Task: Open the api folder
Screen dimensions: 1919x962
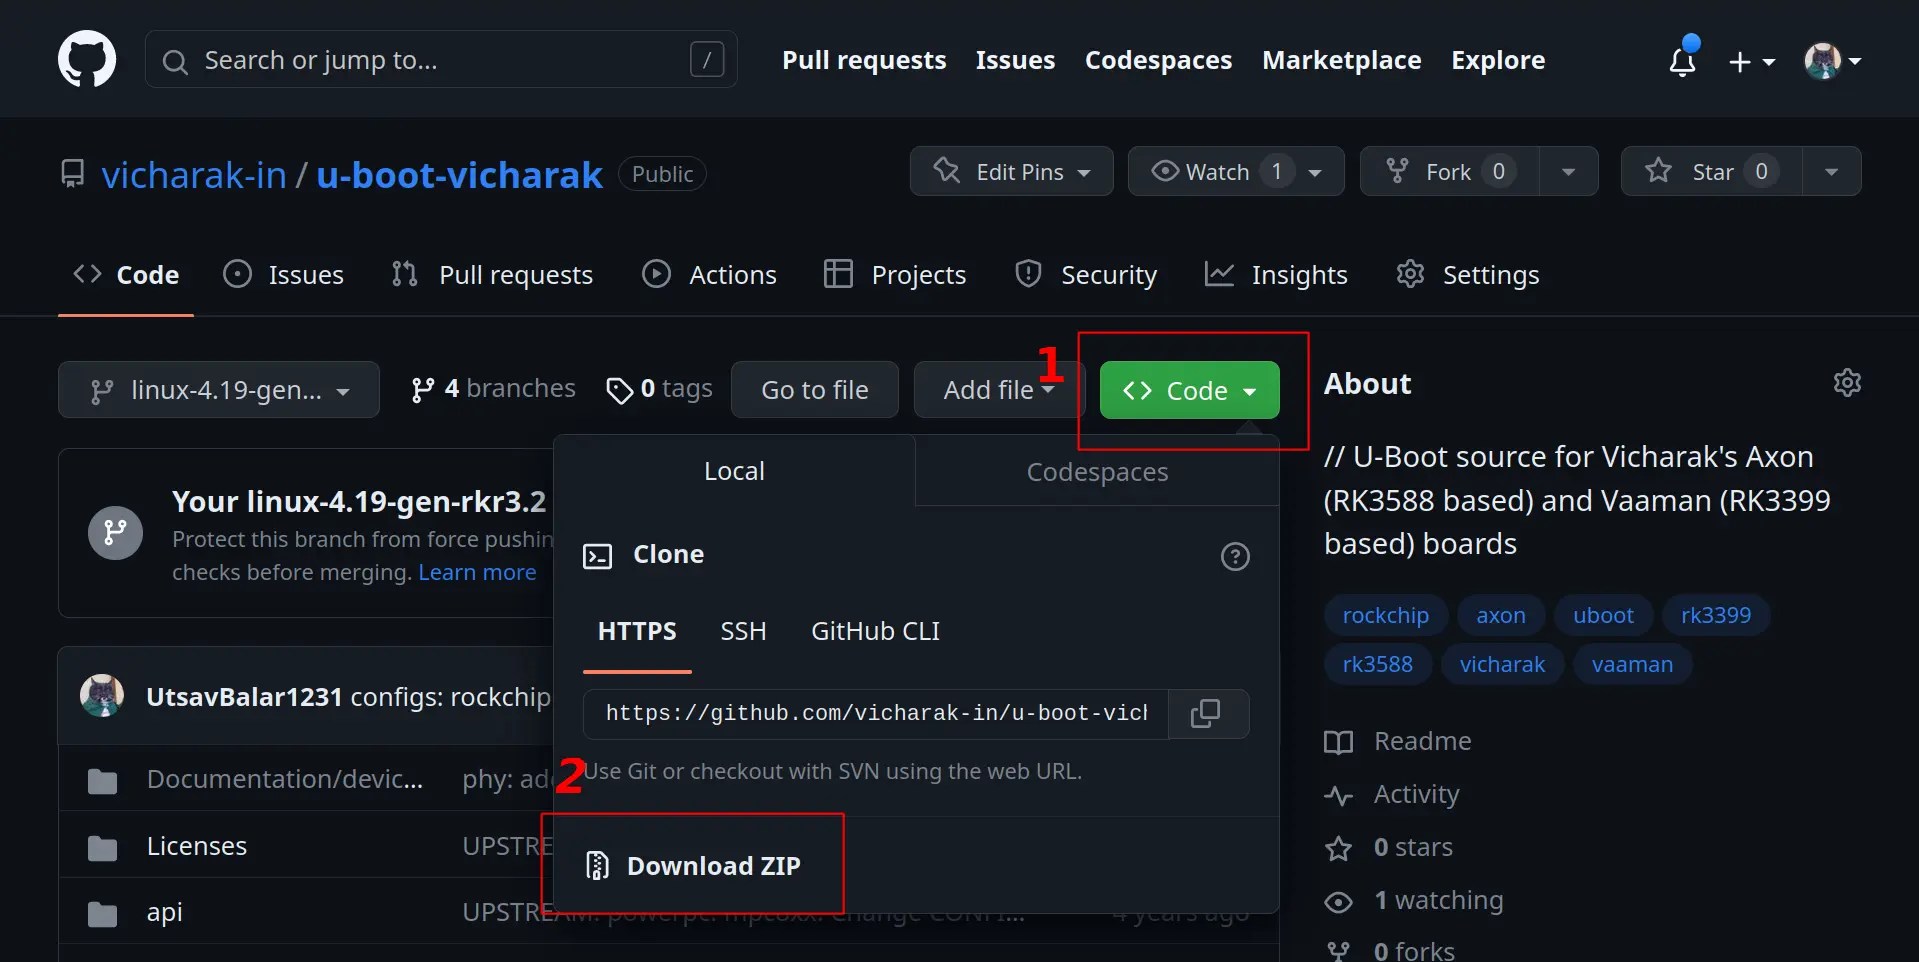Action: (x=165, y=912)
